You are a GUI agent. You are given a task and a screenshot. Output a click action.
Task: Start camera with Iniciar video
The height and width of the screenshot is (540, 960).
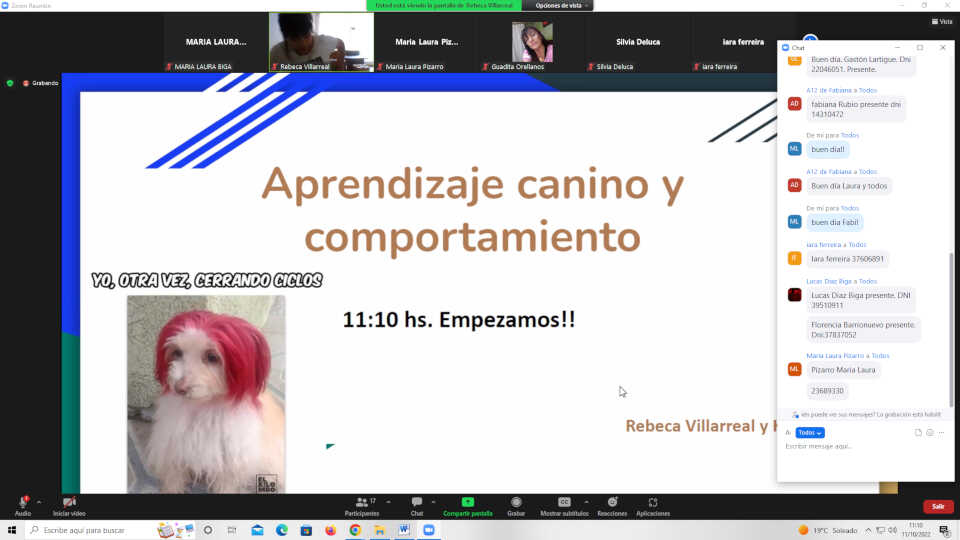click(x=69, y=502)
